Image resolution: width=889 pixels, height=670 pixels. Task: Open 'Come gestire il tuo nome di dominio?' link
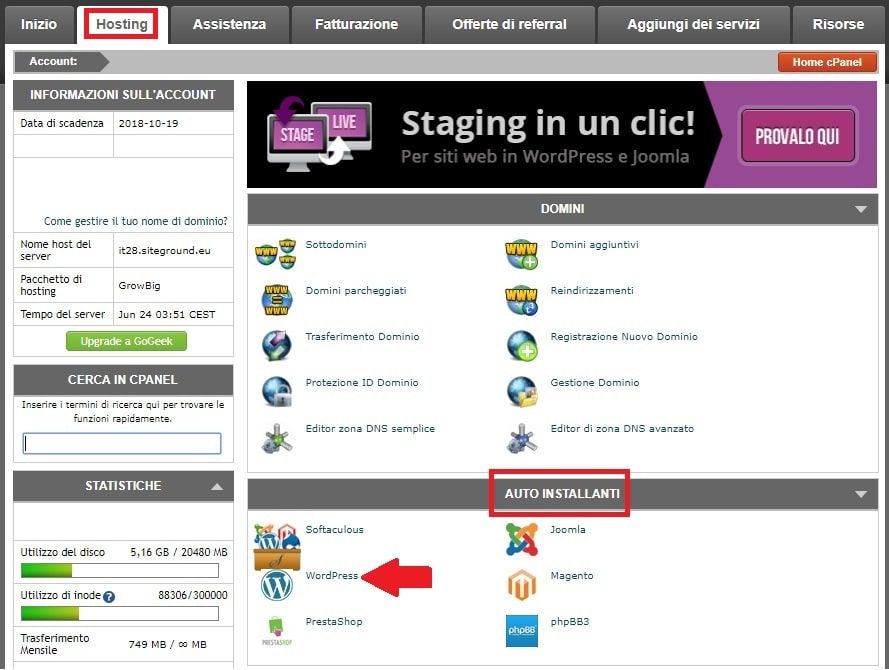pos(135,221)
